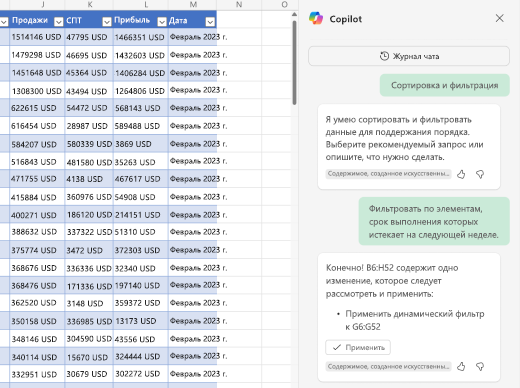Click Применить to apply the filter
The height and width of the screenshot is (388, 520).
(358, 347)
